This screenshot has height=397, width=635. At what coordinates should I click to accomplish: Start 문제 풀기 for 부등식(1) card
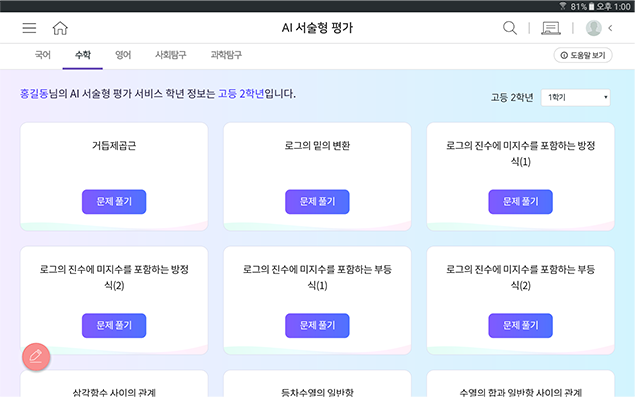(x=318, y=325)
